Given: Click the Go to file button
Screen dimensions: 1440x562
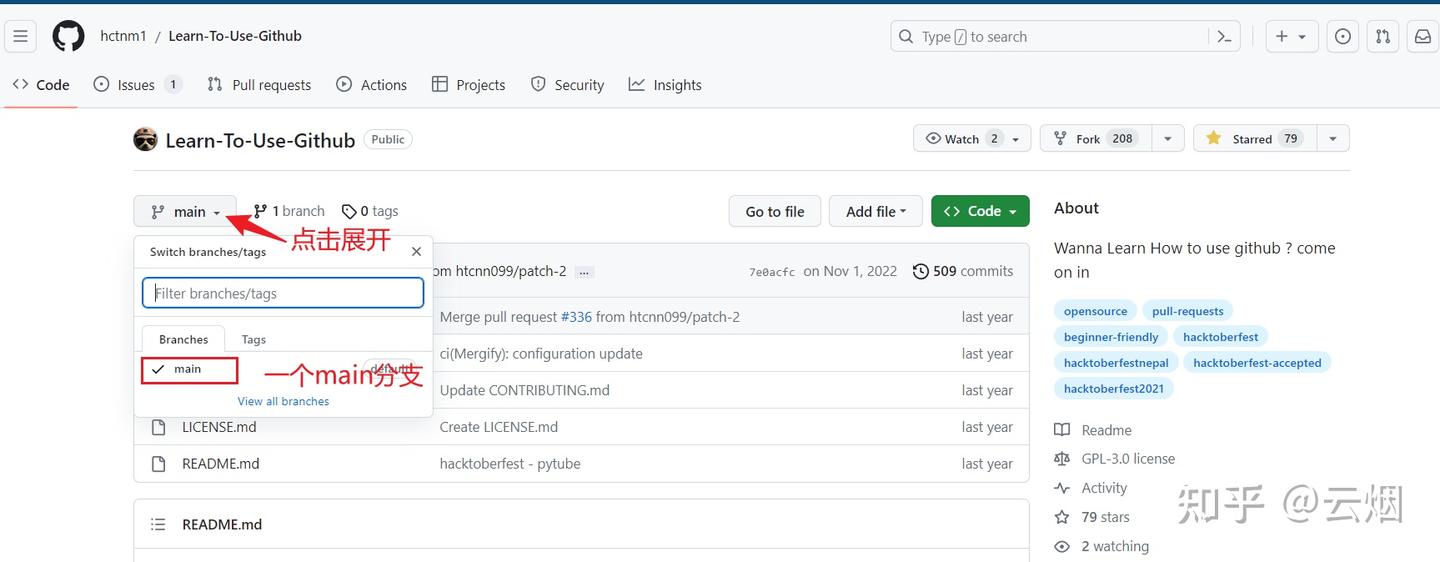Looking at the screenshot, I should (x=775, y=211).
